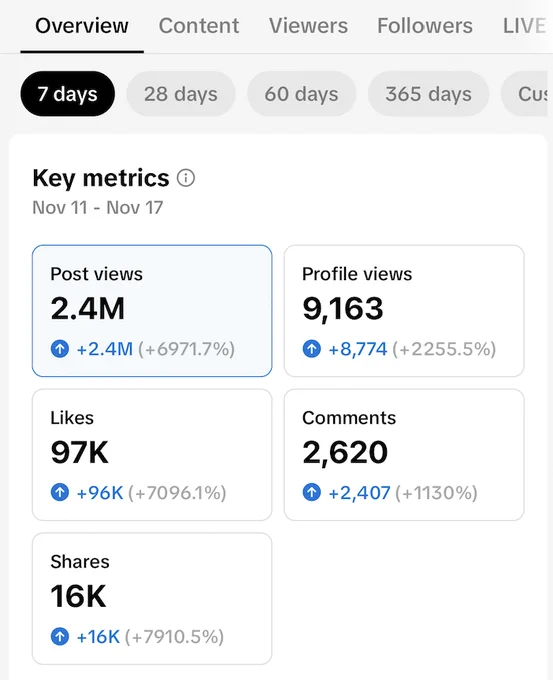Select the Post views metric card

(x=152, y=311)
